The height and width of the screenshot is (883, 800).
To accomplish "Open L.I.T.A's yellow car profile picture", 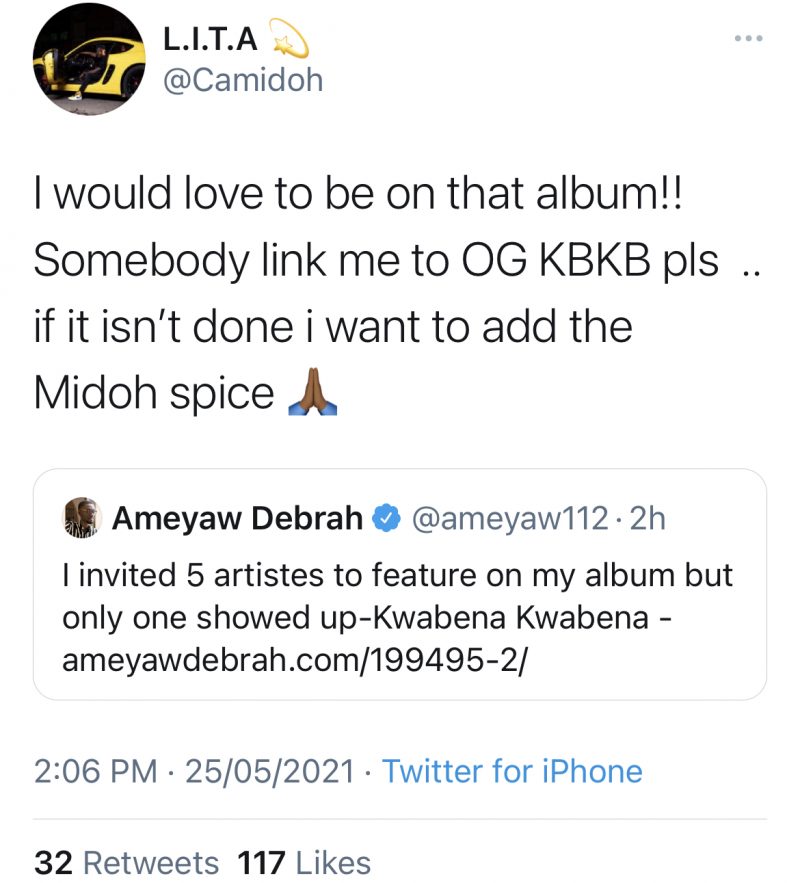I will pos(89,59).
